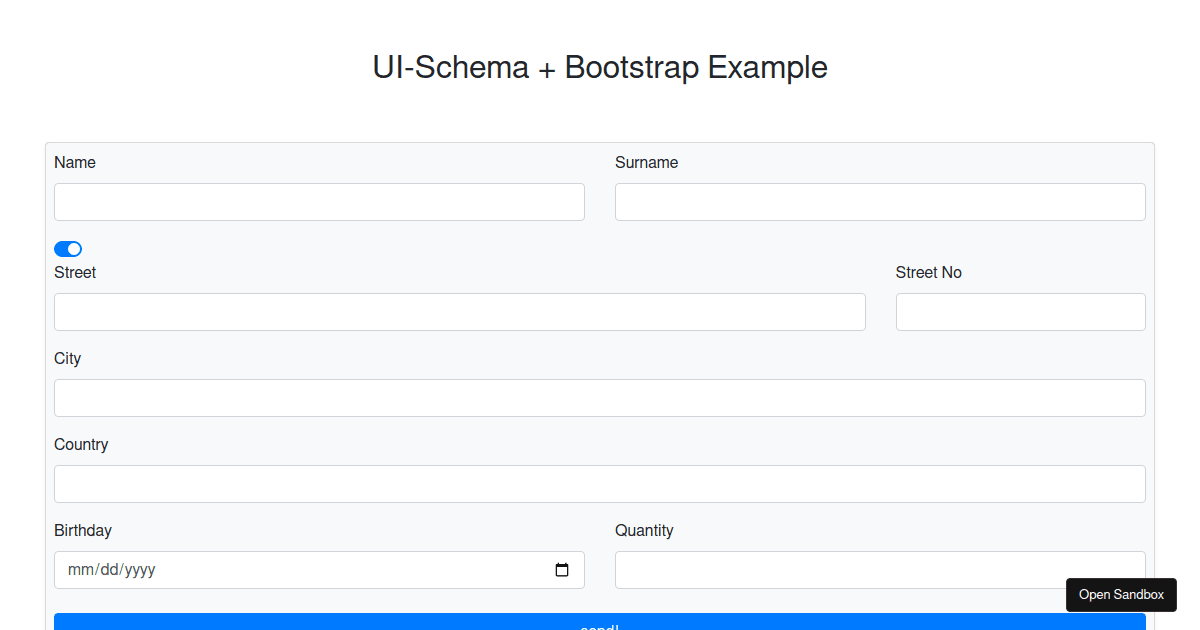Image resolution: width=1200 pixels, height=630 pixels.
Task: Click the UI-Schema + Bootstrap Example heading
Action: (600, 67)
